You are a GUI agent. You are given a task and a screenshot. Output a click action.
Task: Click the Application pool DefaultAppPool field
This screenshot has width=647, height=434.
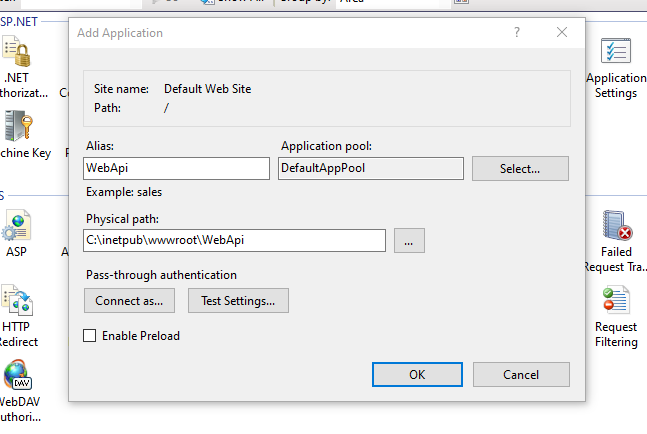coord(370,168)
